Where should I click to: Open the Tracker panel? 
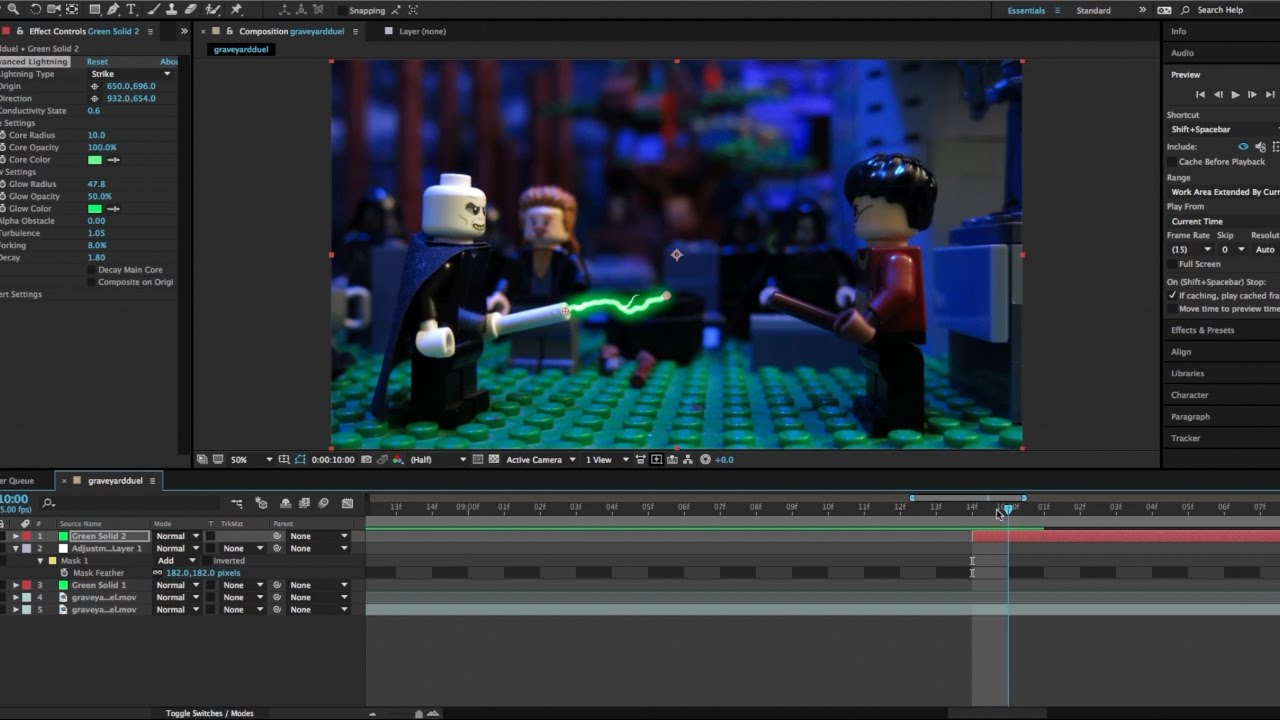point(1185,438)
